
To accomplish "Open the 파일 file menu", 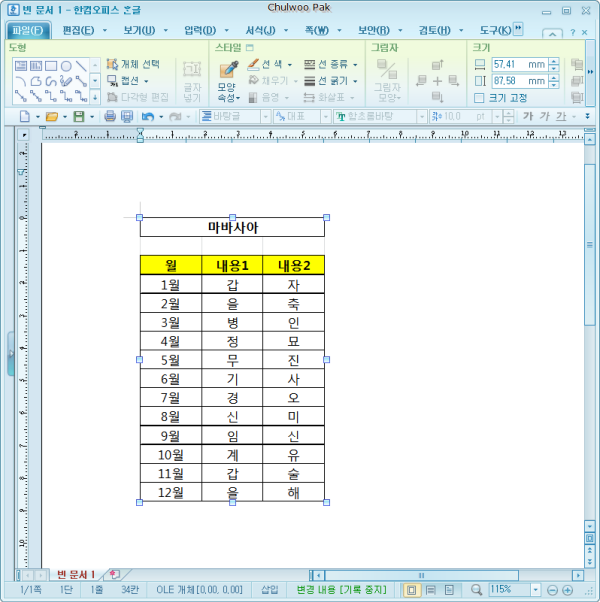I will (x=28, y=30).
